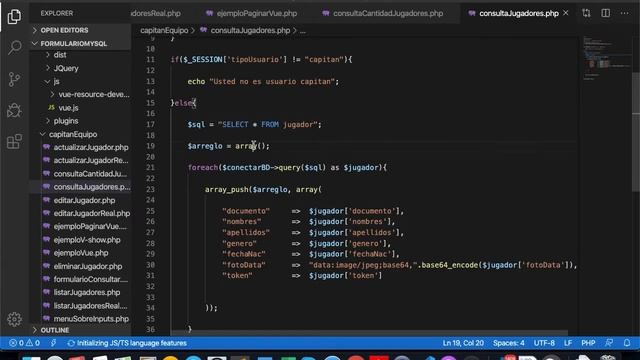Screen dimensions: 640x360
Task: Click the horizontal scrollbar under code
Action: (369, 333)
